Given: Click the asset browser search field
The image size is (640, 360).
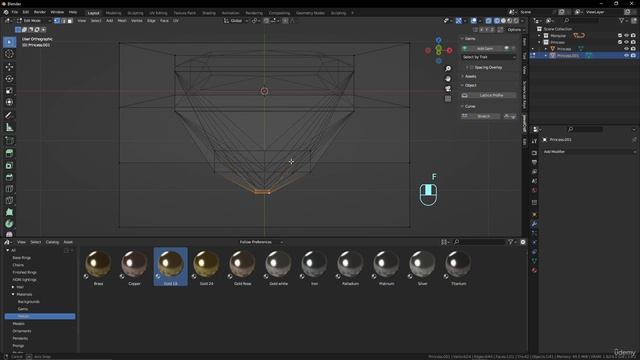Looking at the screenshot, I should coord(480,242).
